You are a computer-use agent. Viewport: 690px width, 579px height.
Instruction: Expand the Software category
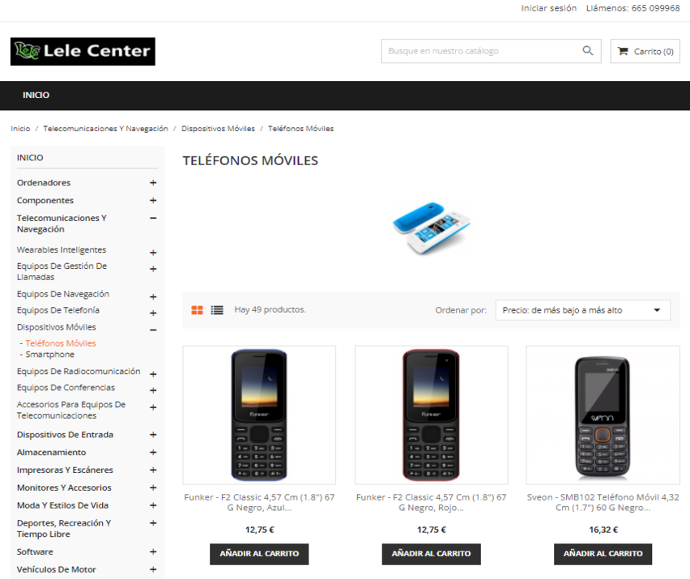pyautogui.click(x=153, y=552)
